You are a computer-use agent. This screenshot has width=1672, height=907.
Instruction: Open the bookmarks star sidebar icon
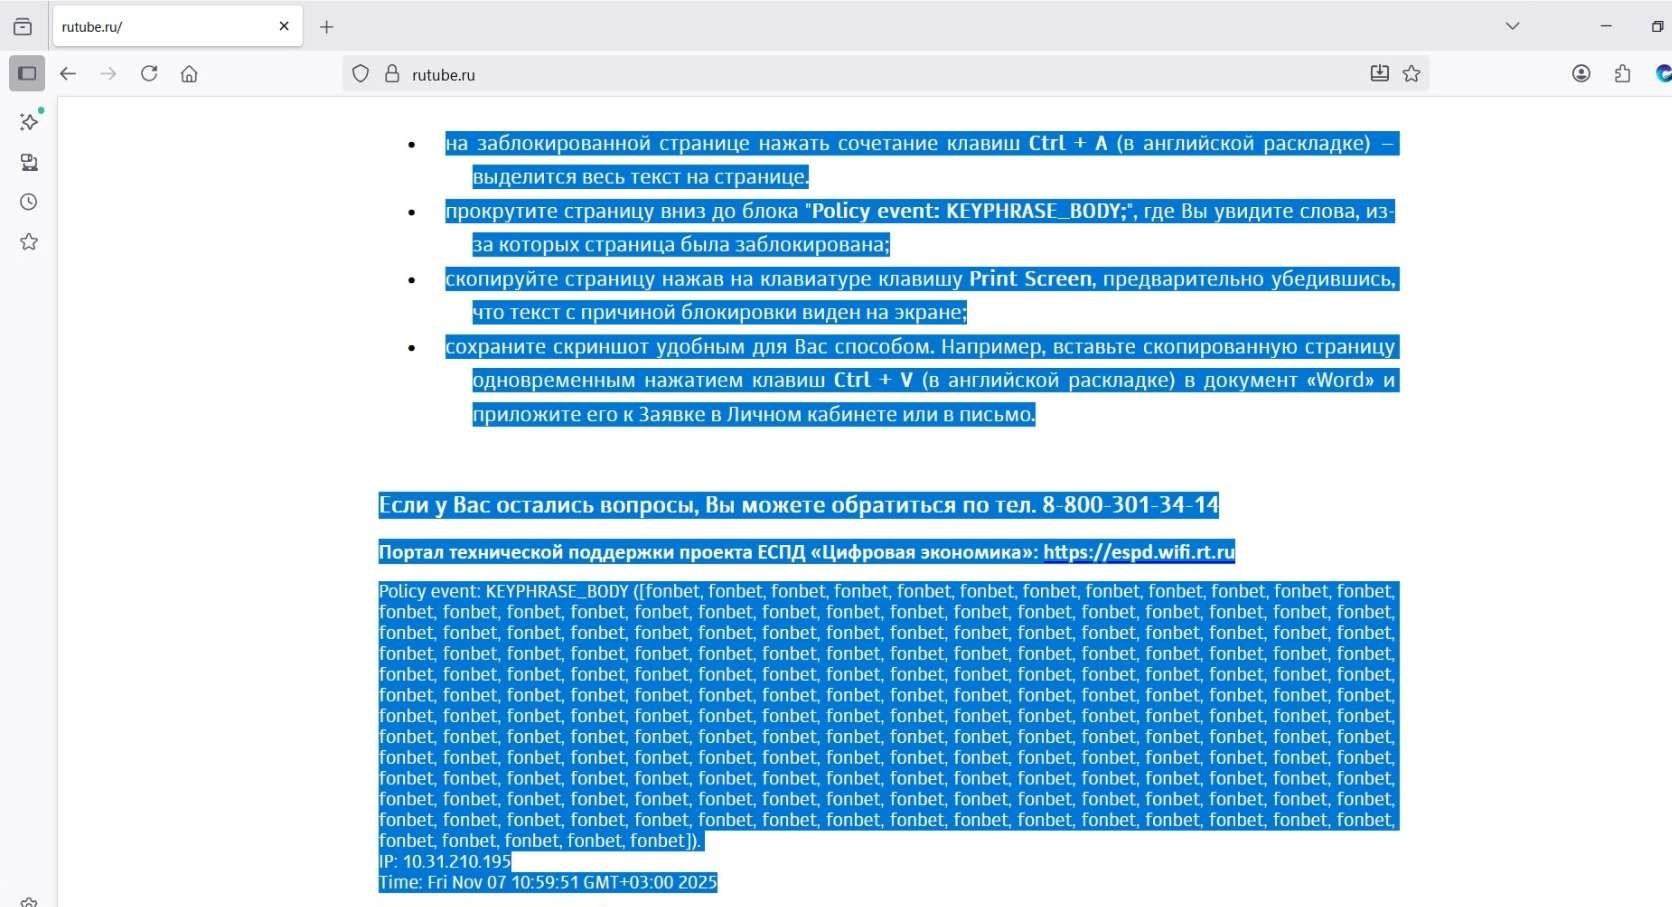[29, 242]
